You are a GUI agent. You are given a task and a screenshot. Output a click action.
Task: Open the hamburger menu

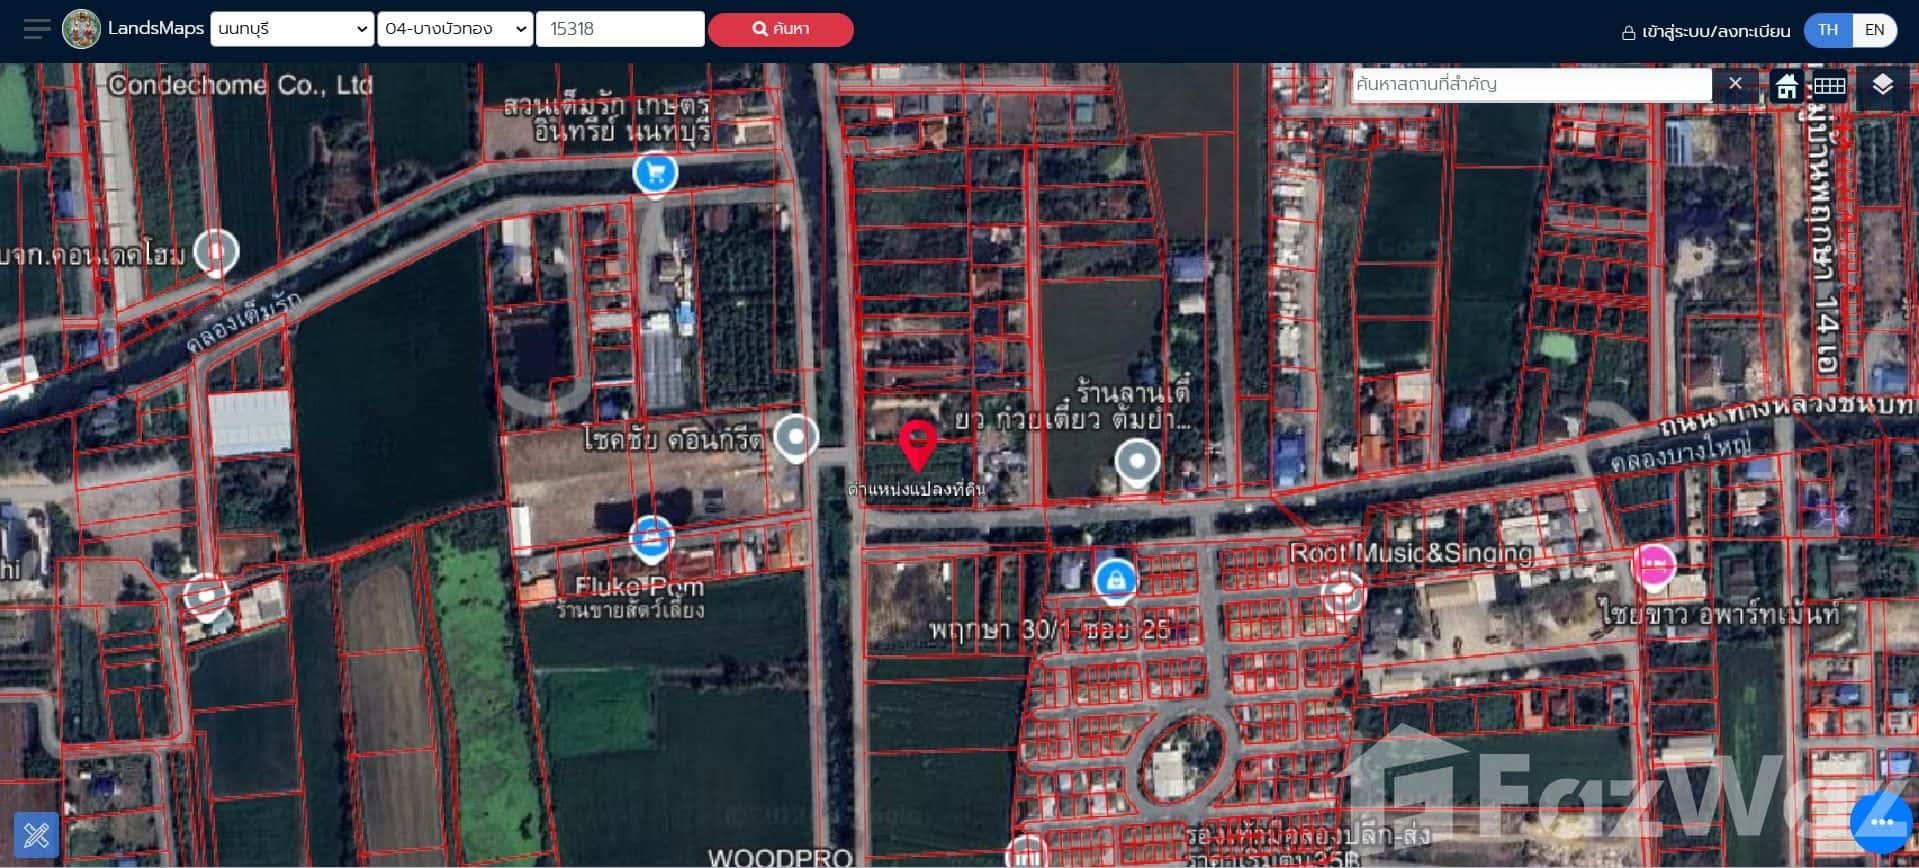click(x=37, y=29)
